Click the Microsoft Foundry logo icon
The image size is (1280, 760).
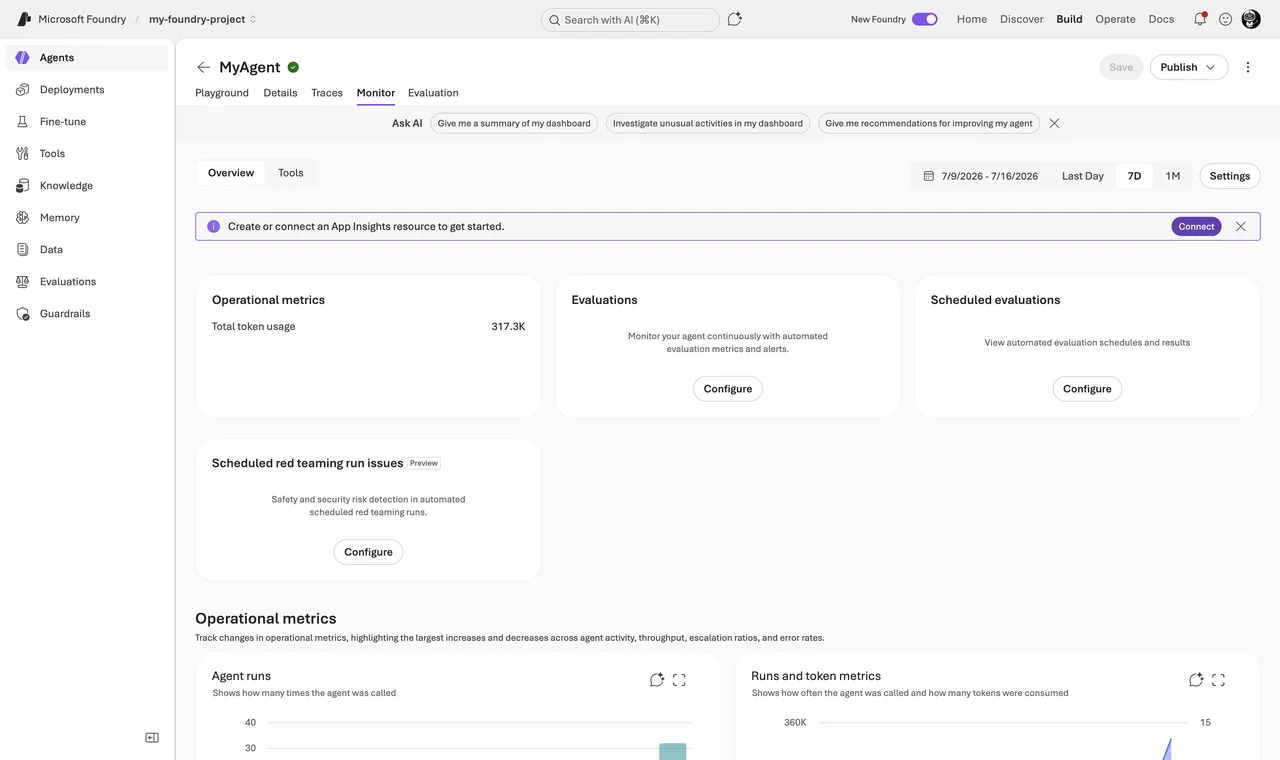point(24,19)
